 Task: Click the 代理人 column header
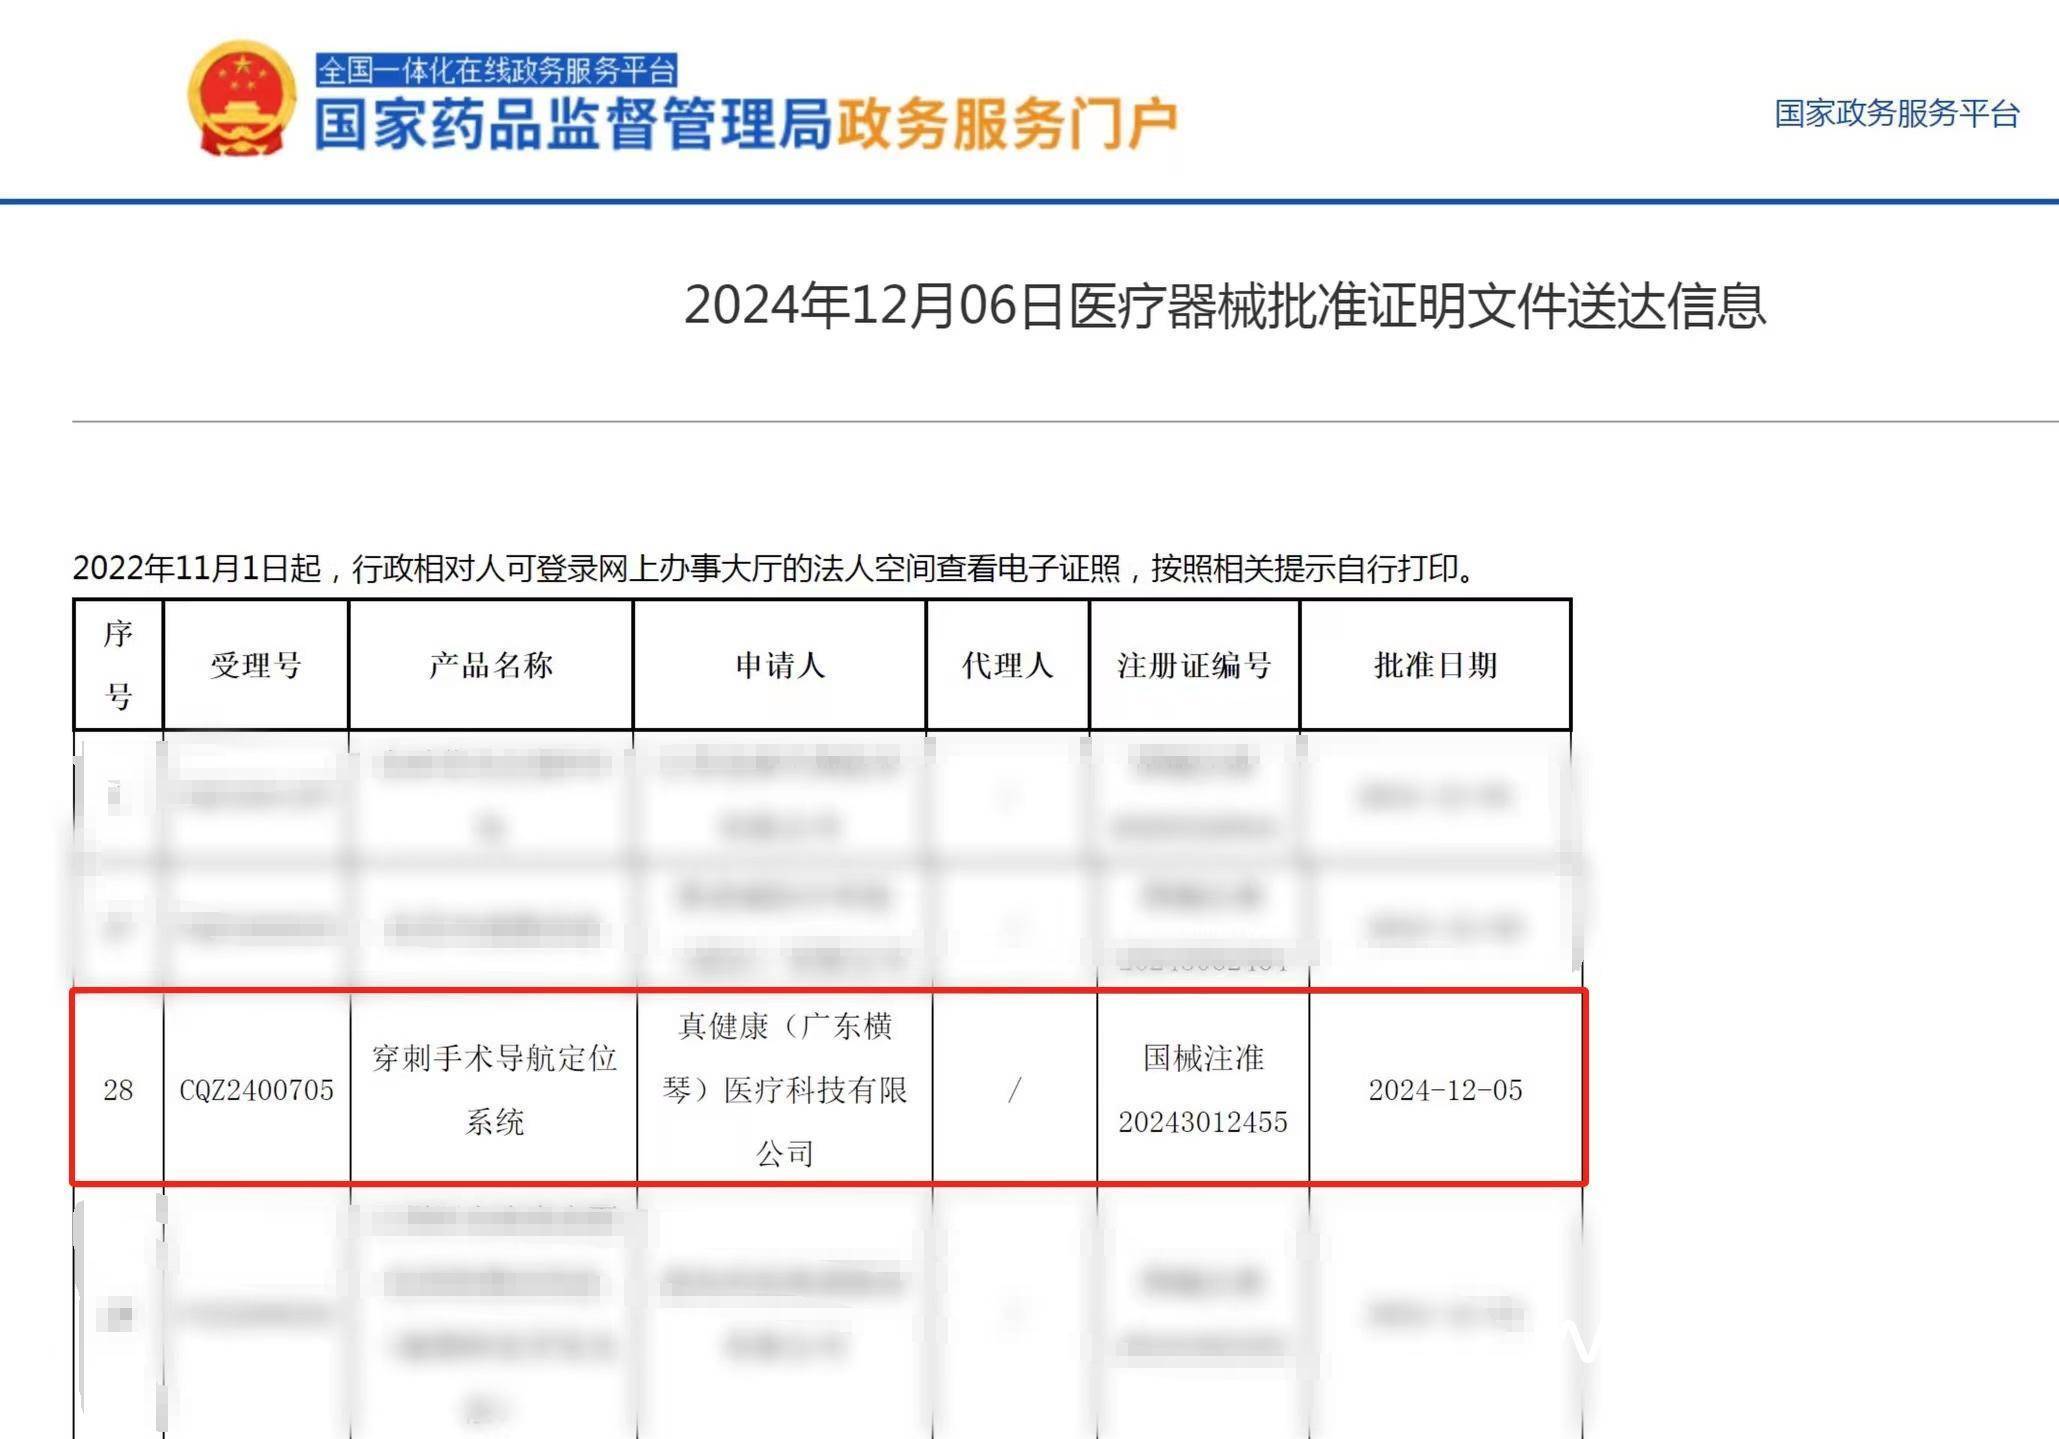pyautogui.click(x=1007, y=665)
